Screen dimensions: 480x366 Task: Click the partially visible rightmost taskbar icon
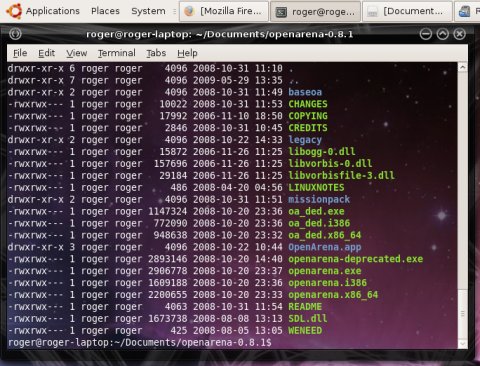(465, 12)
